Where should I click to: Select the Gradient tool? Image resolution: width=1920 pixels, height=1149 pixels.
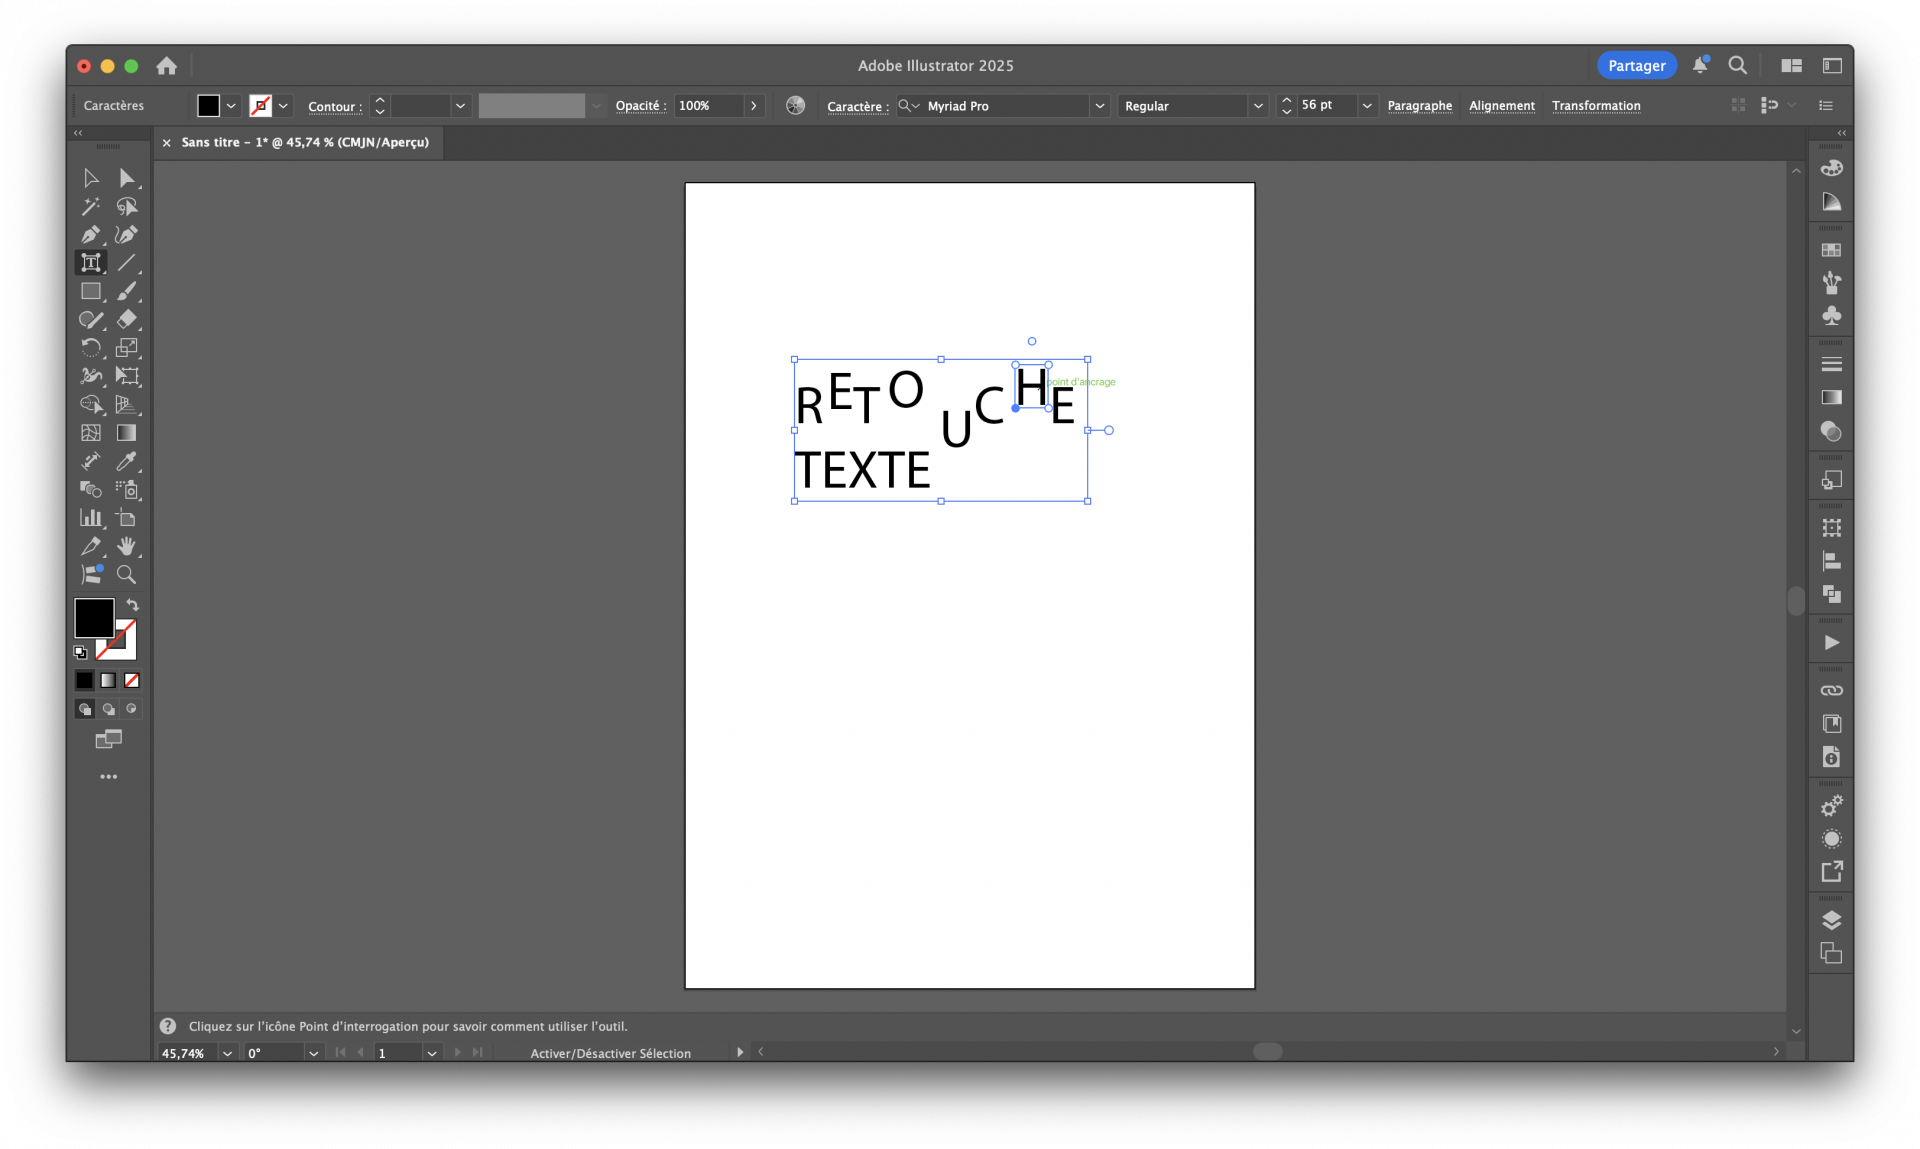[x=125, y=433]
